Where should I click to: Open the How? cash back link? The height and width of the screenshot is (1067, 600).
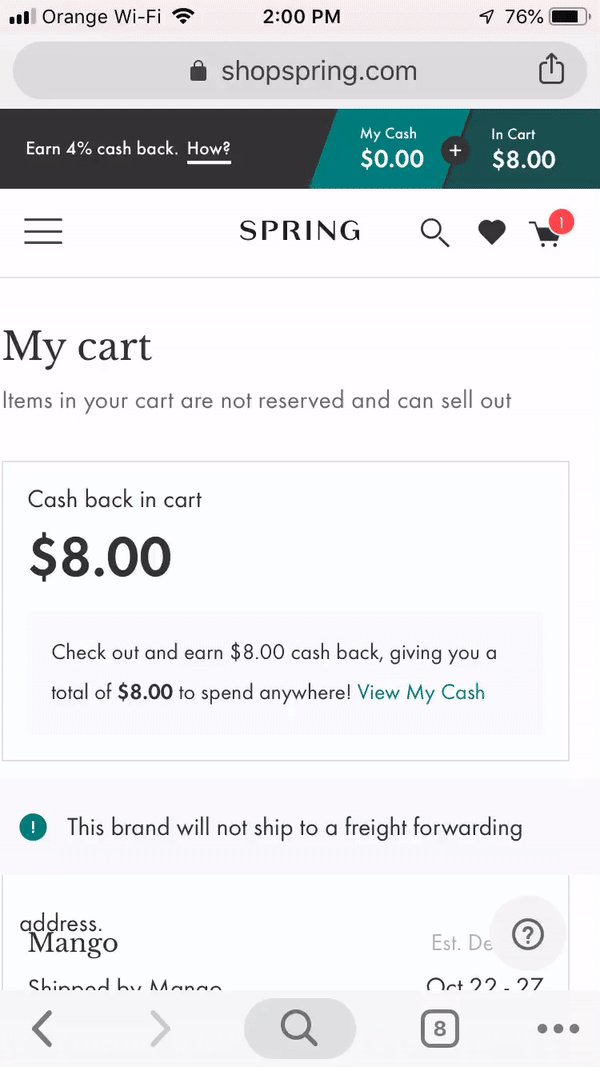[x=208, y=149]
